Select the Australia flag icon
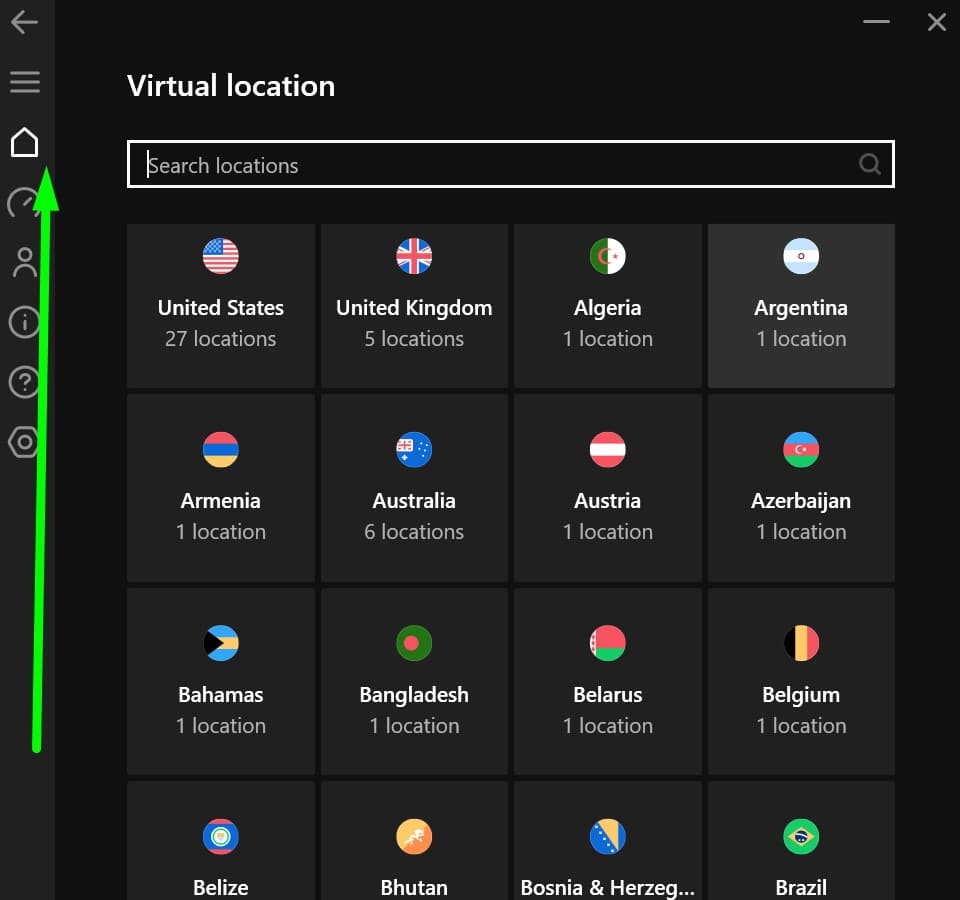Viewport: 960px width, 900px height. click(x=414, y=449)
